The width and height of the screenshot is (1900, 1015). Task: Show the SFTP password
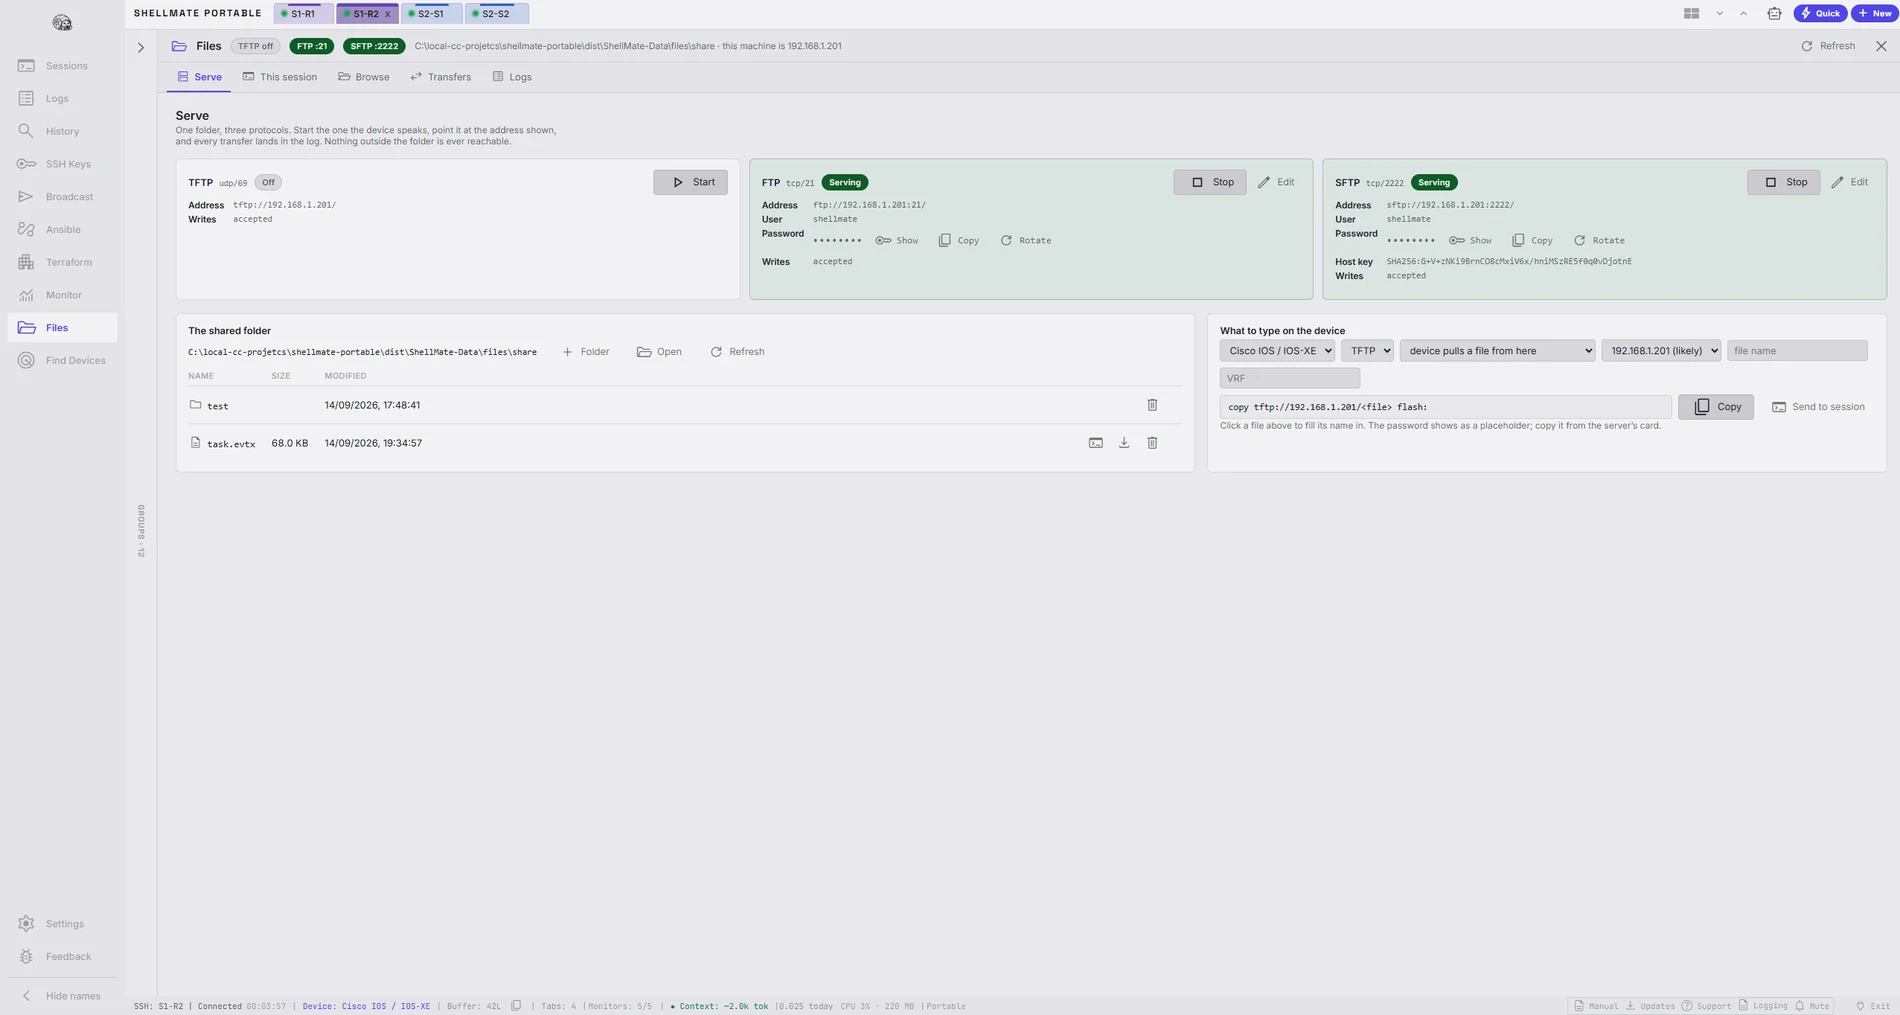pyautogui.click(x=1471, y=240)
